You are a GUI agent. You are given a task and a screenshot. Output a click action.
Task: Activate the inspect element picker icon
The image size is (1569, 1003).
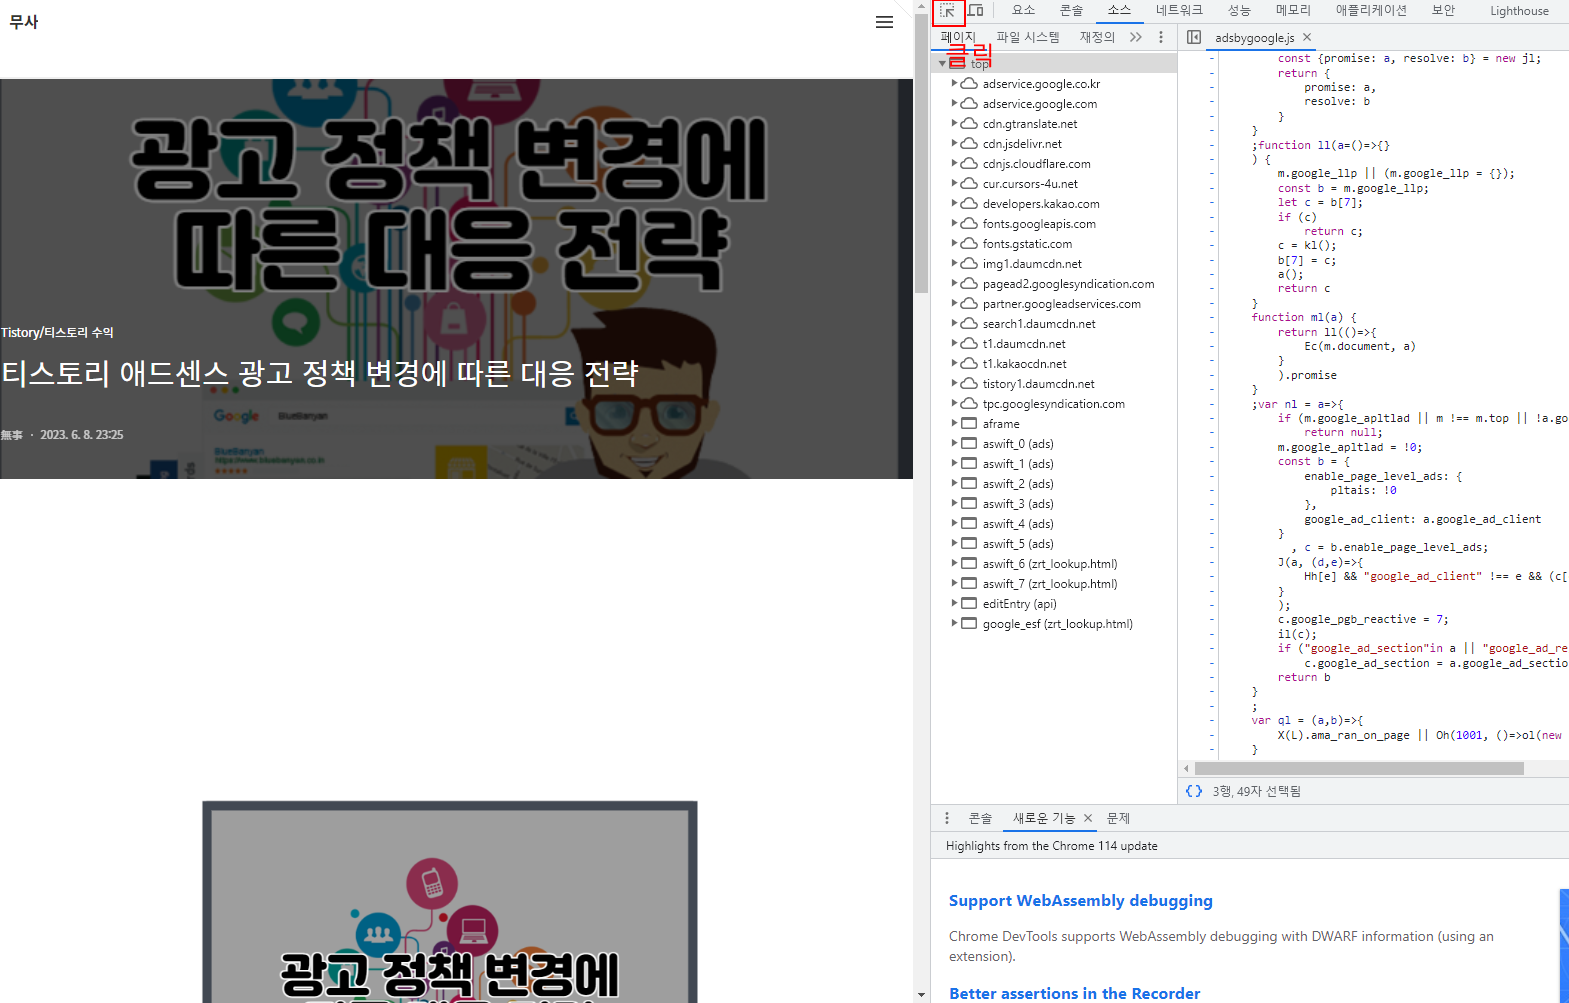click(947, 11)
